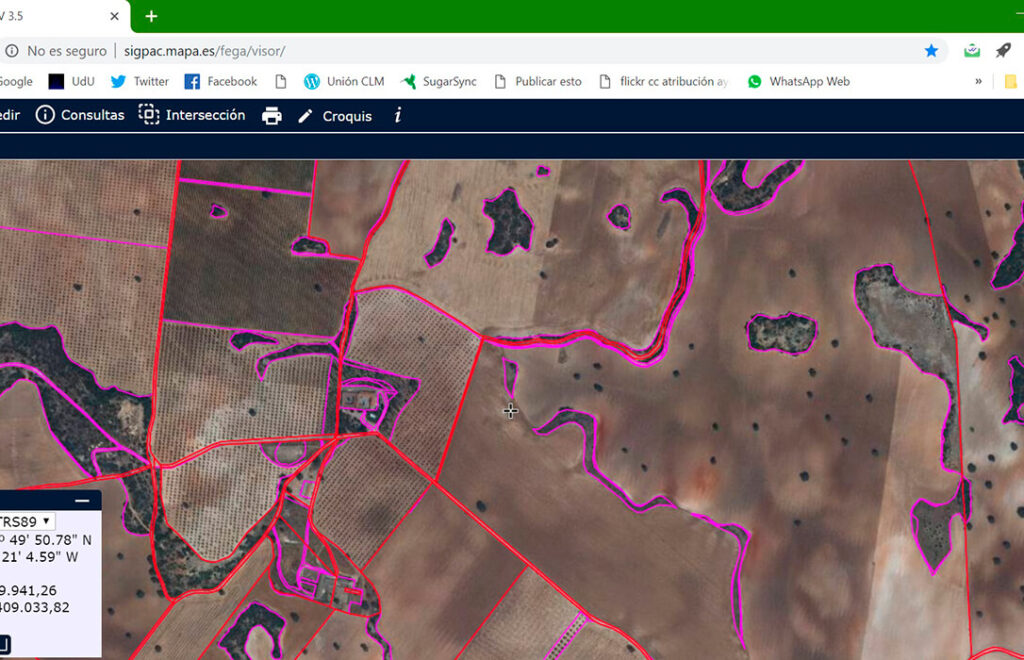Open the Consultas query tool

(x=80, y=115)
